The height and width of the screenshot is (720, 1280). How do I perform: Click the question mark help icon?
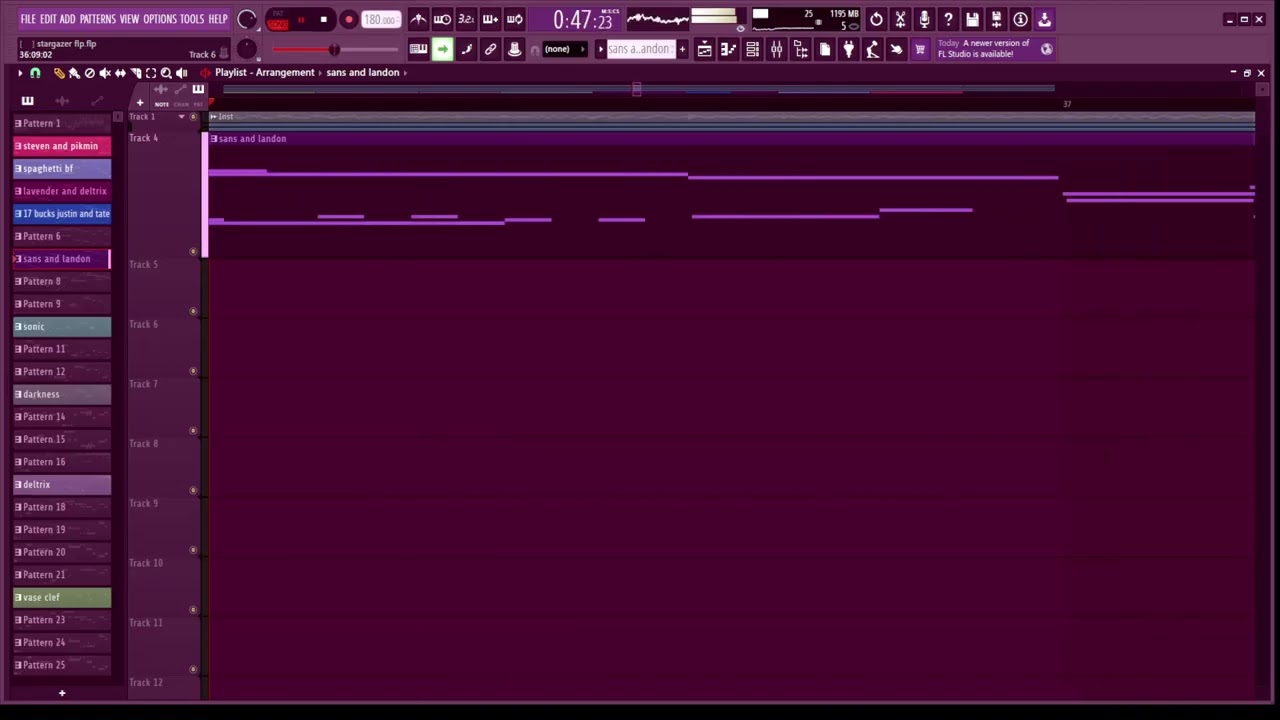[948, 19]
